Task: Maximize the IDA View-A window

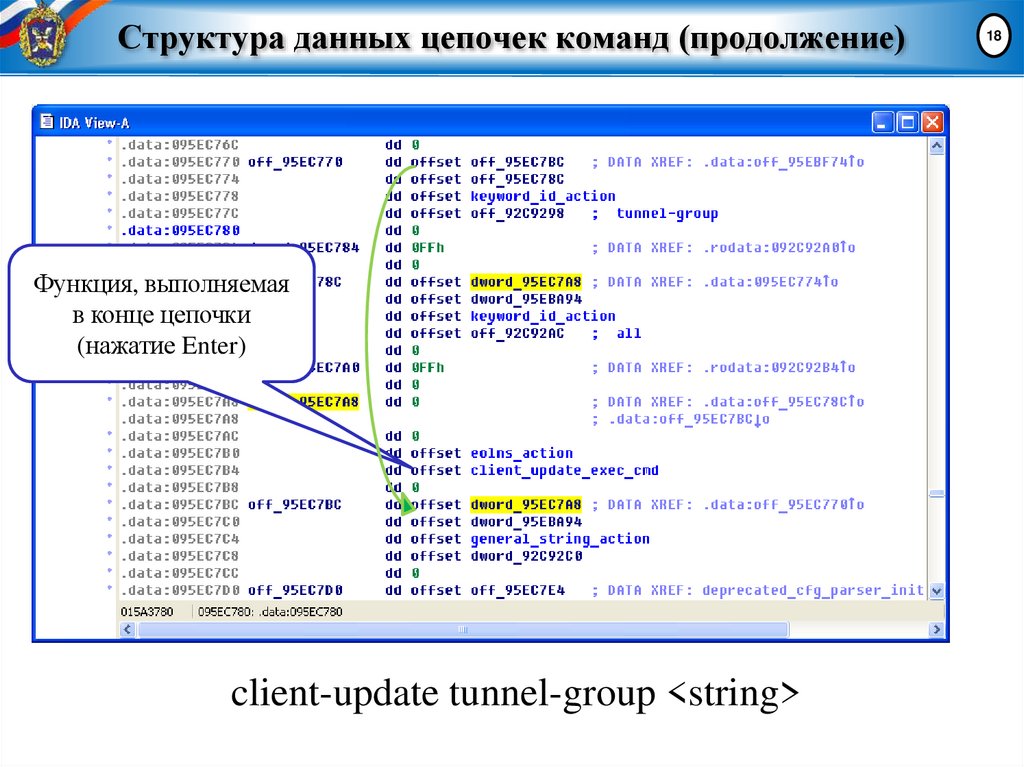Action: click(908, 122)
